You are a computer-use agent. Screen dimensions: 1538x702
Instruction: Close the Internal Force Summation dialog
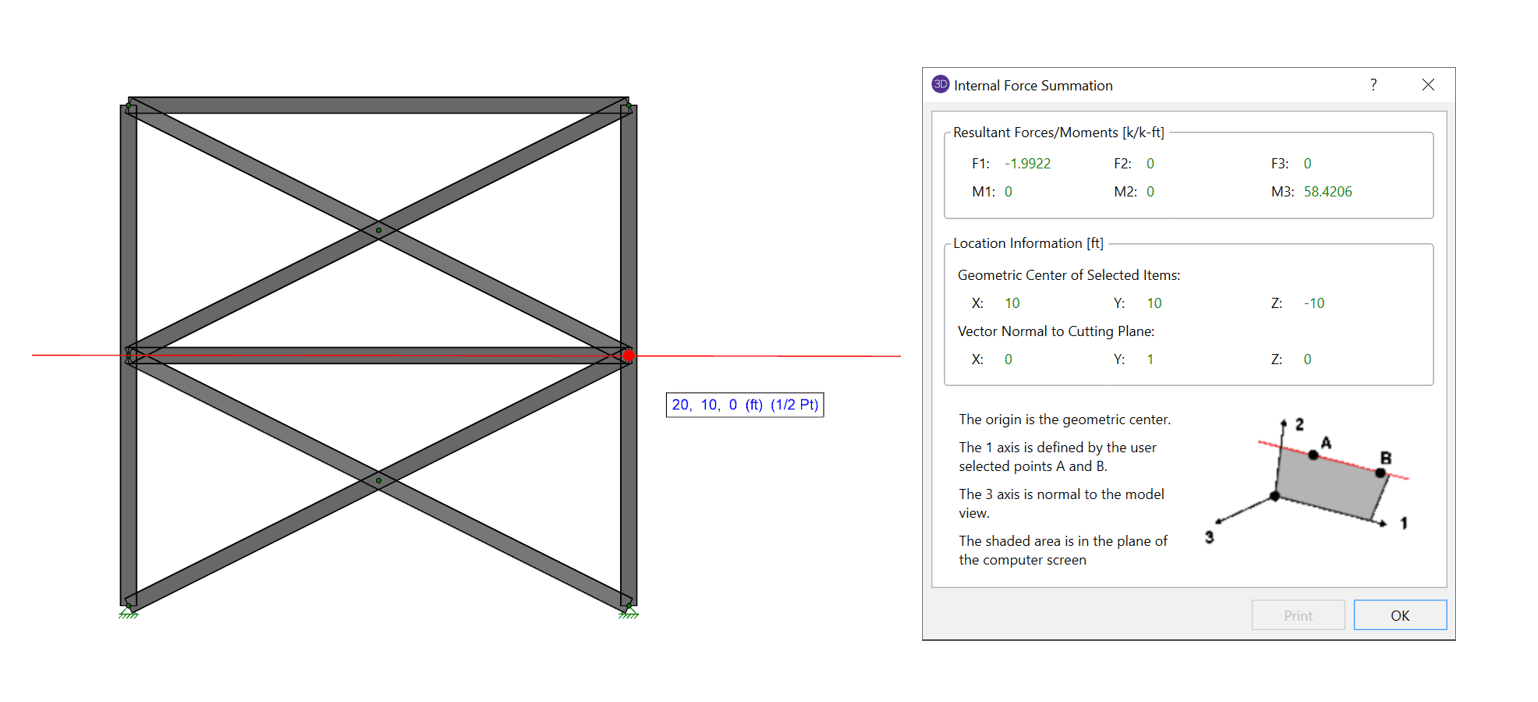pyautogui.click(x=1428, y=85)
